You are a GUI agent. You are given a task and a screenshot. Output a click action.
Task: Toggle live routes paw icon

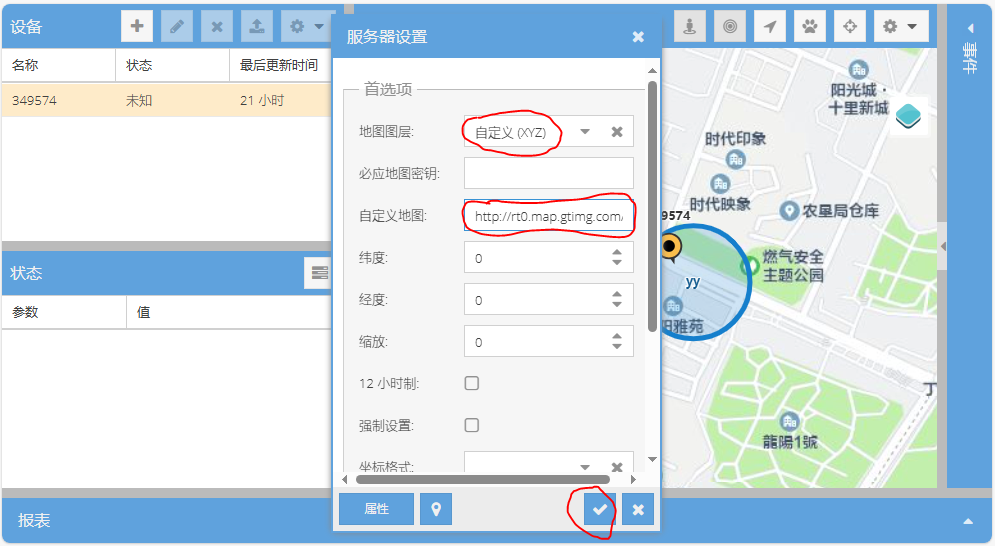[x=810, y=27]
